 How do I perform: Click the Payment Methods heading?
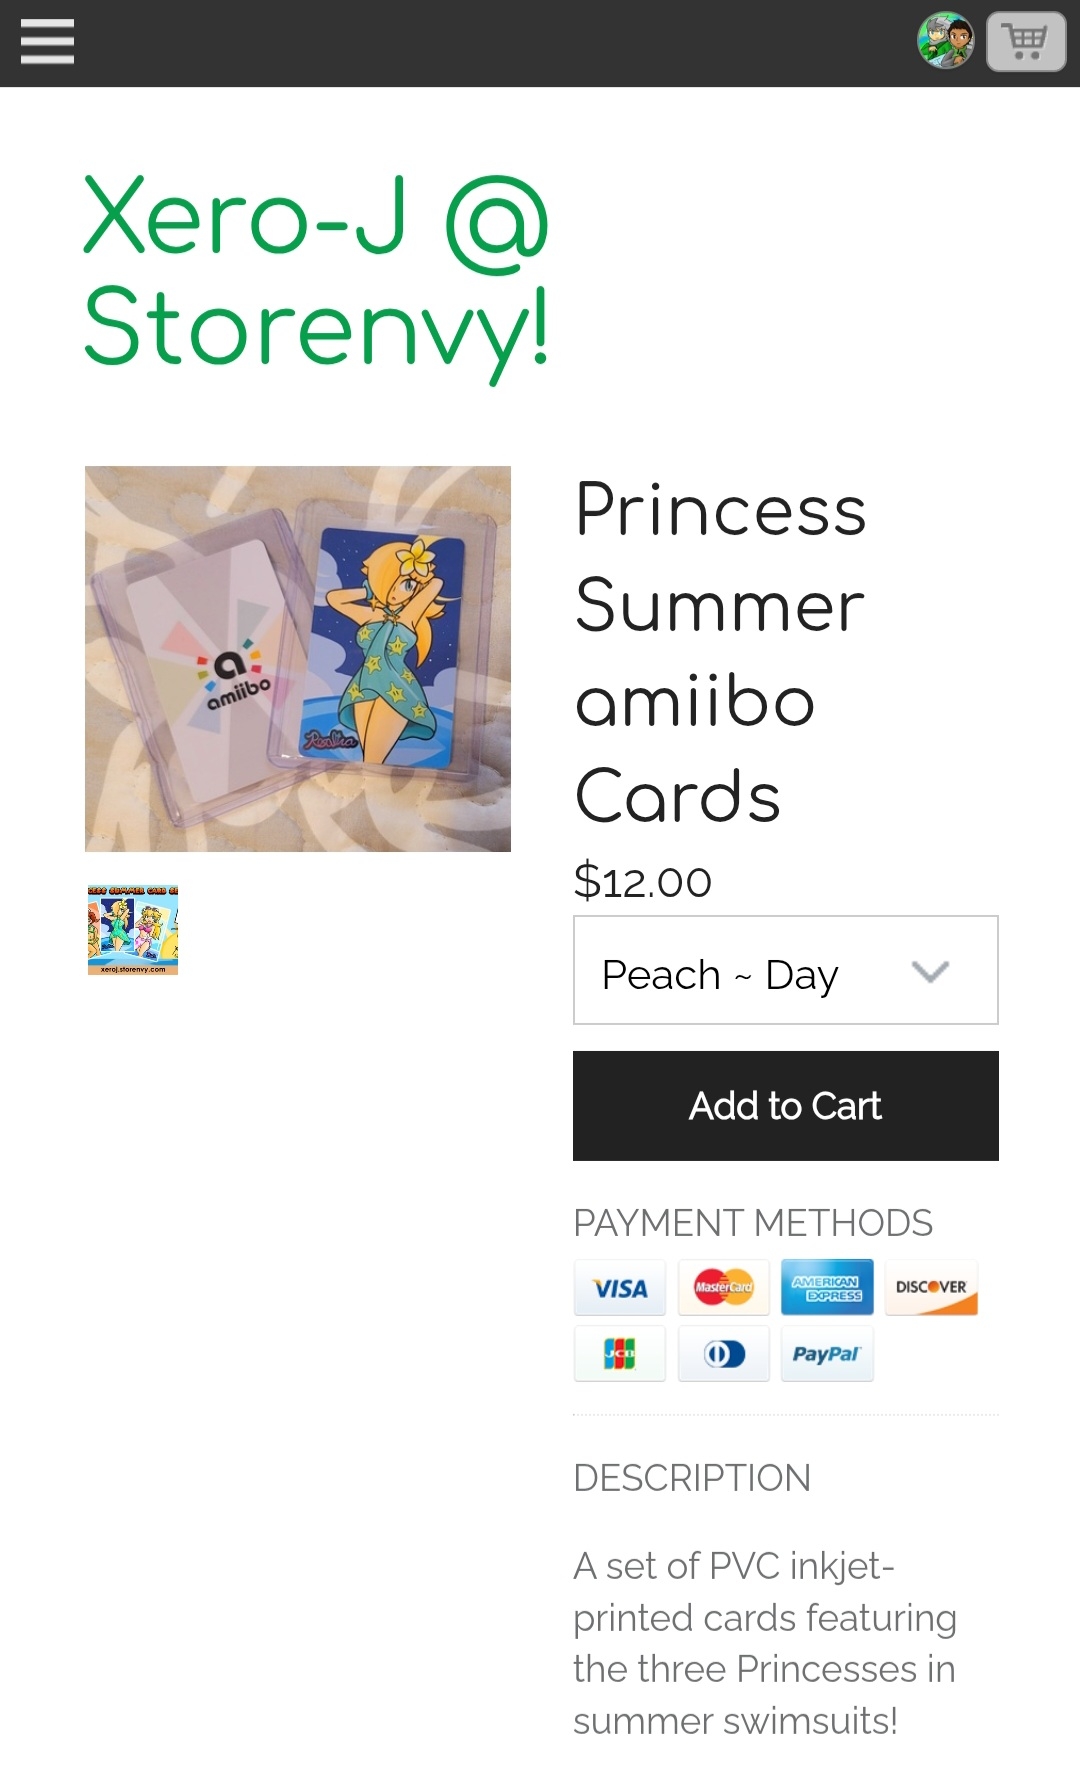click(753, 1223)
